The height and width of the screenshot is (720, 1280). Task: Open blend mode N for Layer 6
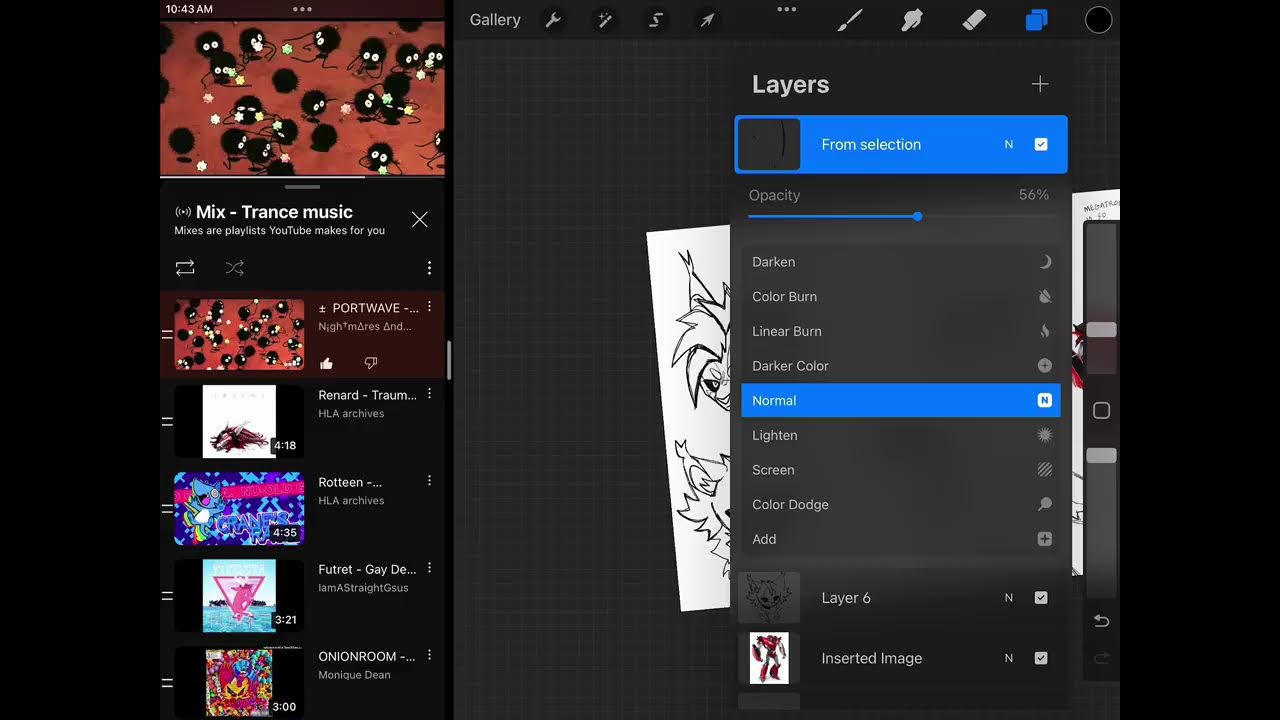click(x=1009, y=598)
